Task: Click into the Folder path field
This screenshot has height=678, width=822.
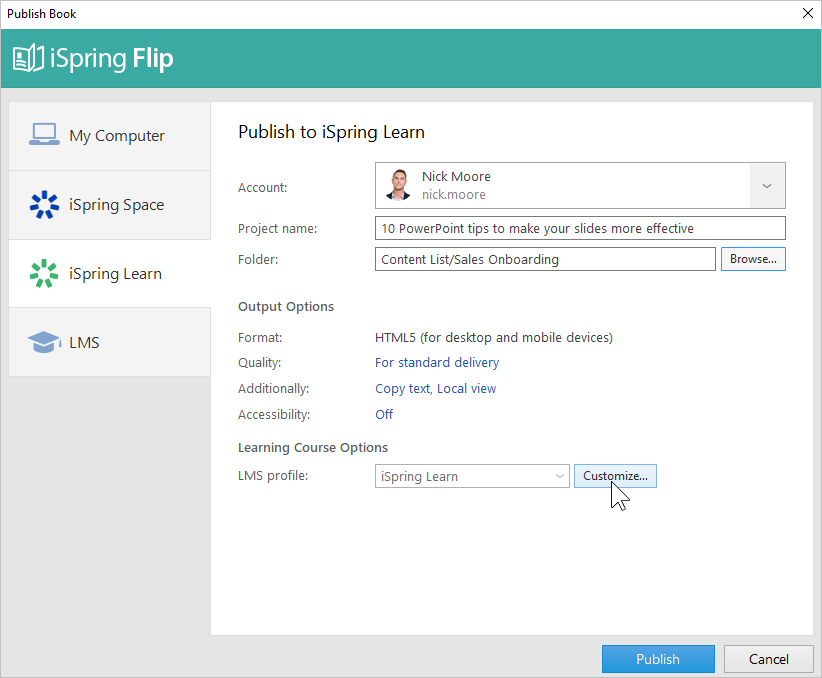Action: tap(545, 259)
